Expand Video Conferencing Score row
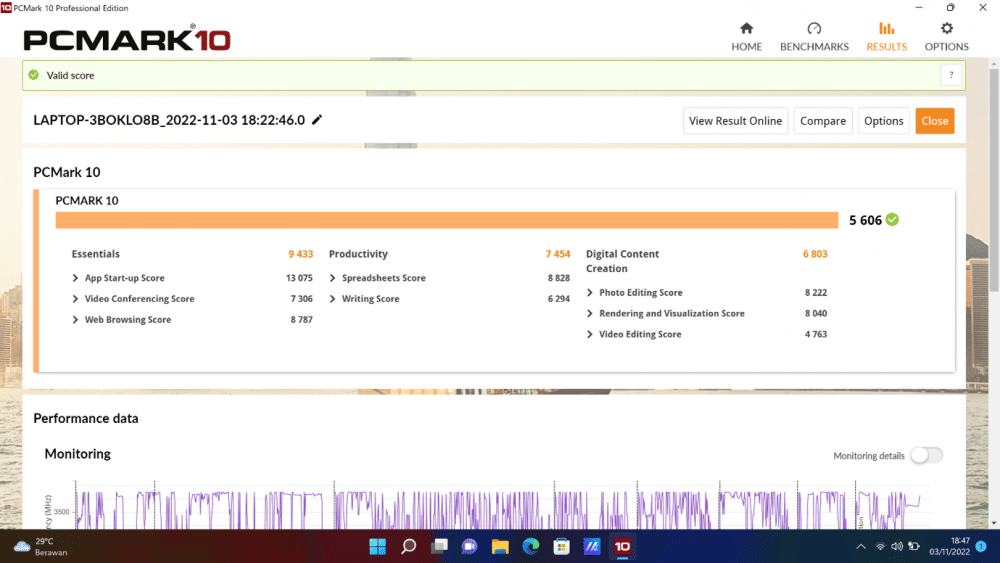This screenshot has height=563, width=1000. click(x=76, y=299)
